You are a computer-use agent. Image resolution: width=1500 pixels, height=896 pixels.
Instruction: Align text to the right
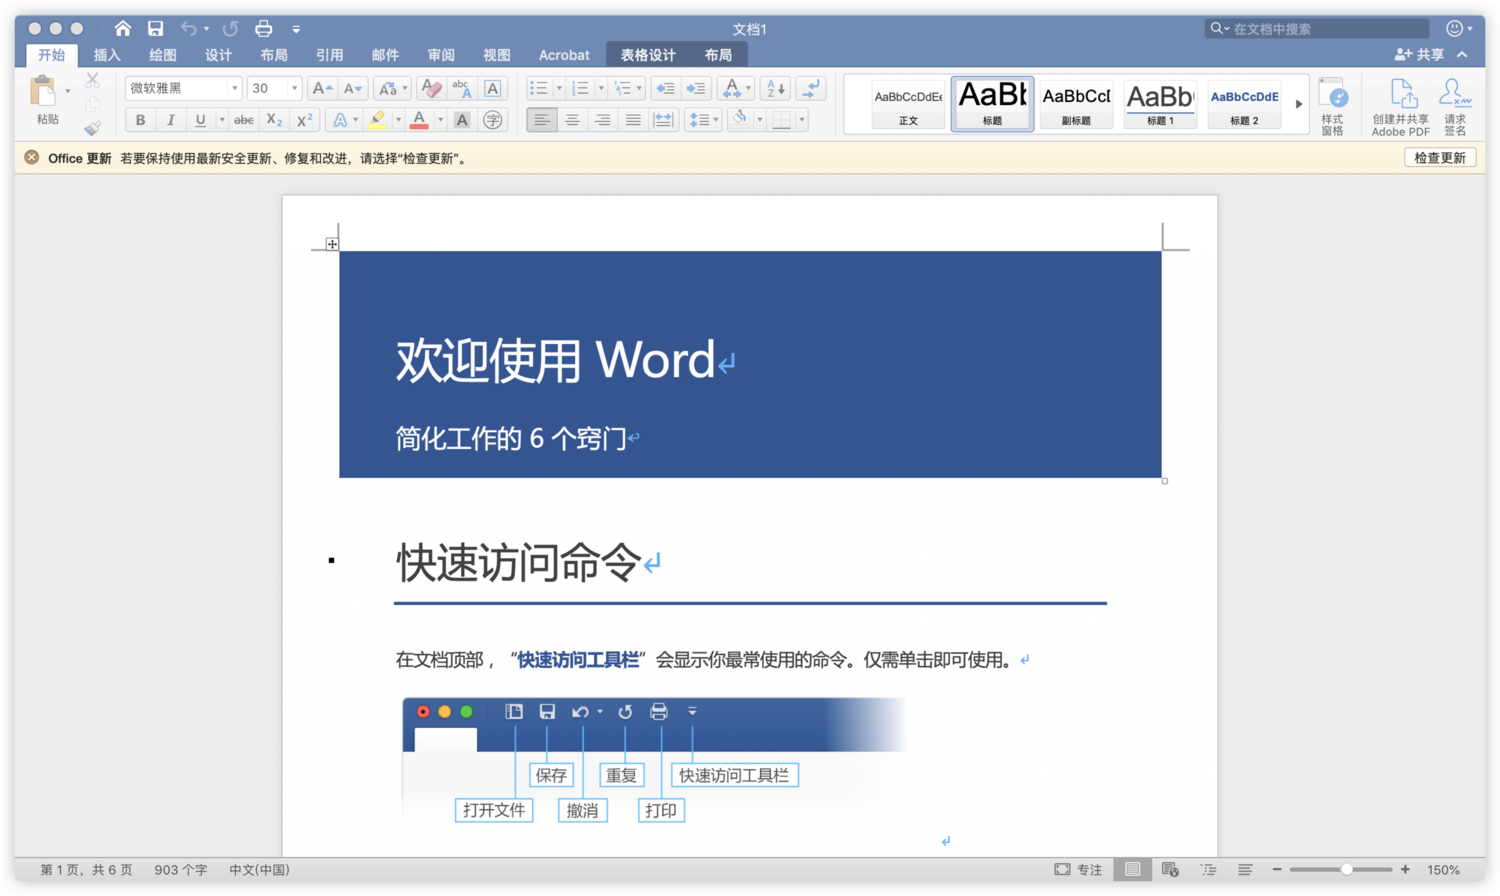pyautogui.click(x=602, y=120)
